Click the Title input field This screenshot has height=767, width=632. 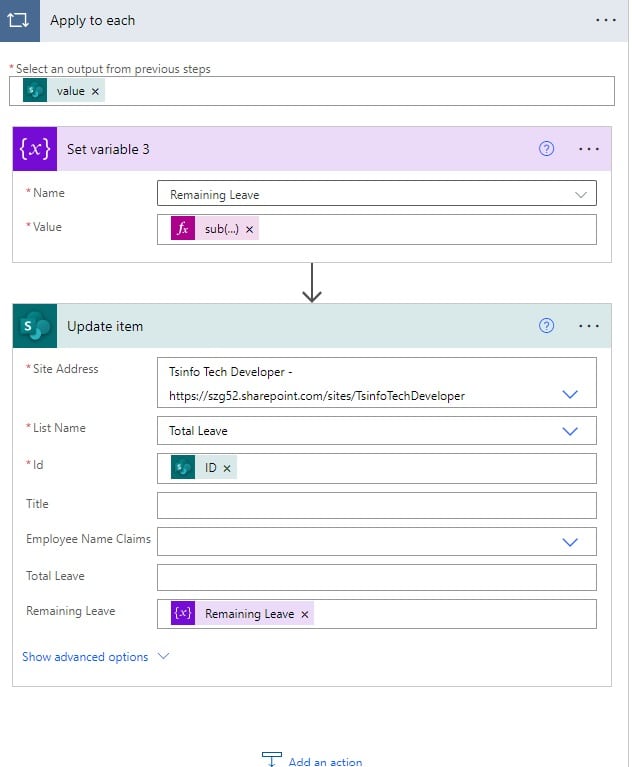click(x=377, y=505)
